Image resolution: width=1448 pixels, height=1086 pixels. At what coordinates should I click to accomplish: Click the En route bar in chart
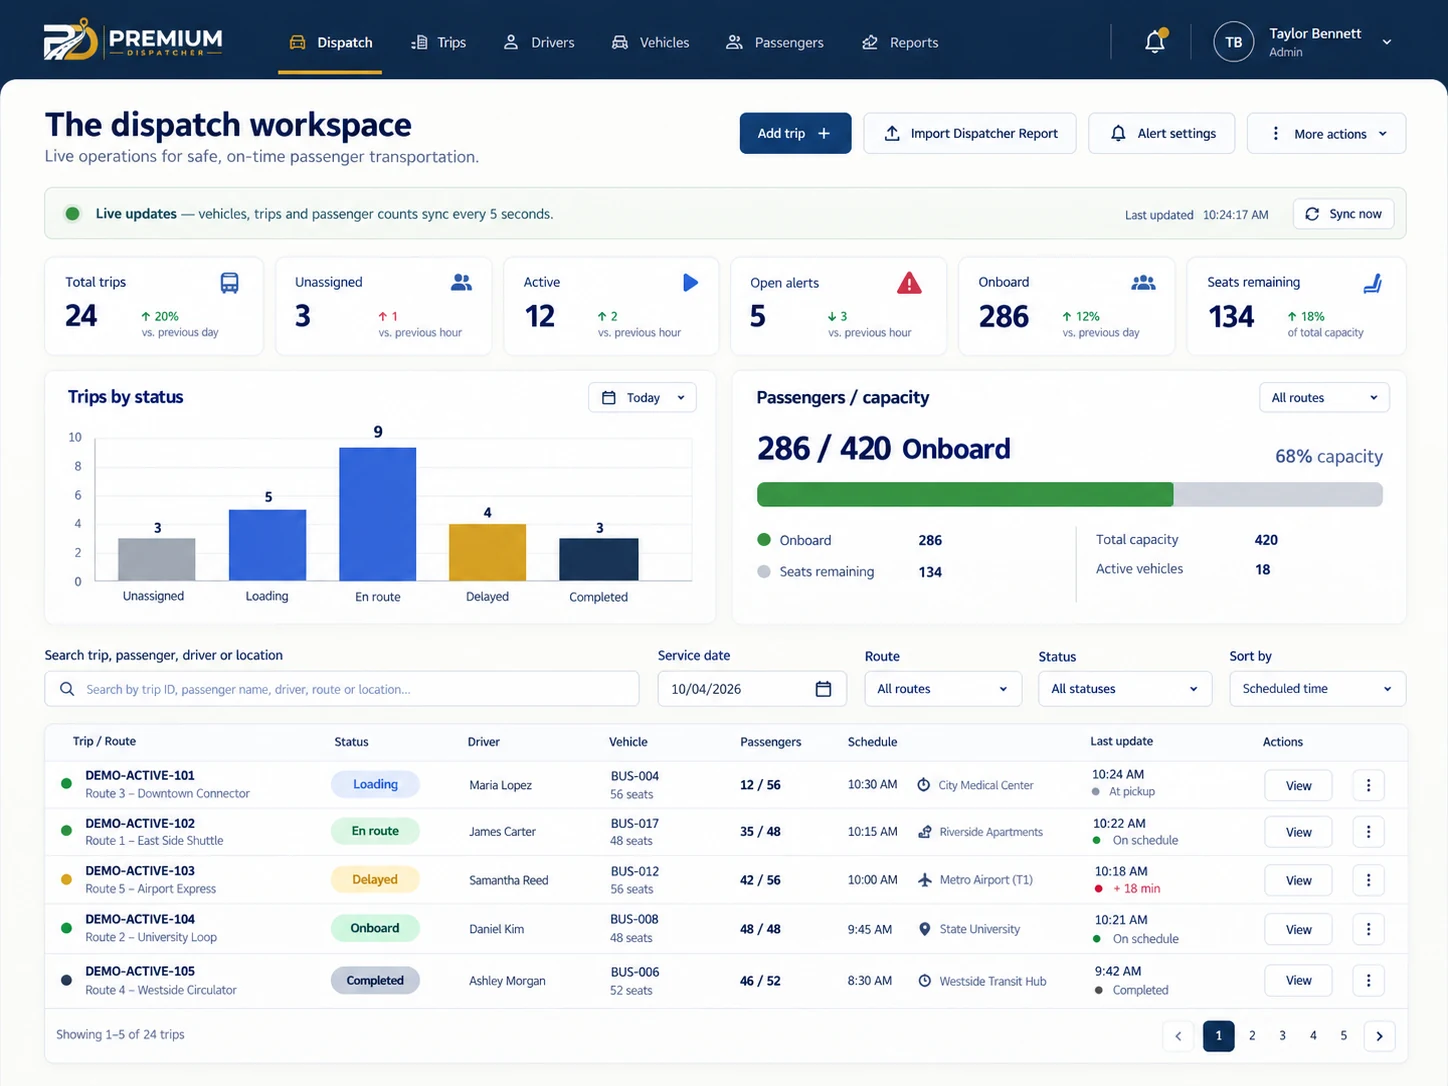click(x=378, y=514)
